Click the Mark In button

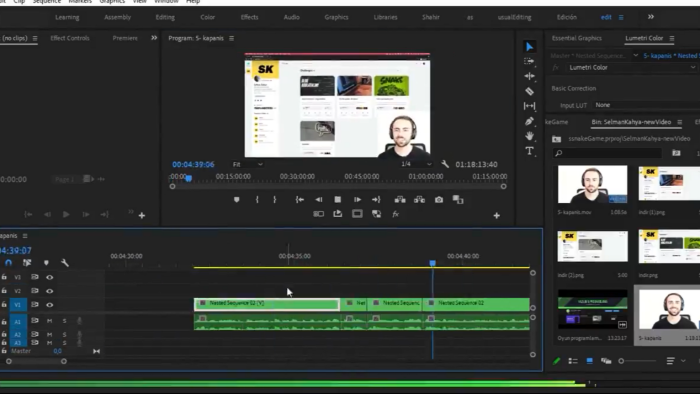pyautogui.click(x=257, y=199)
